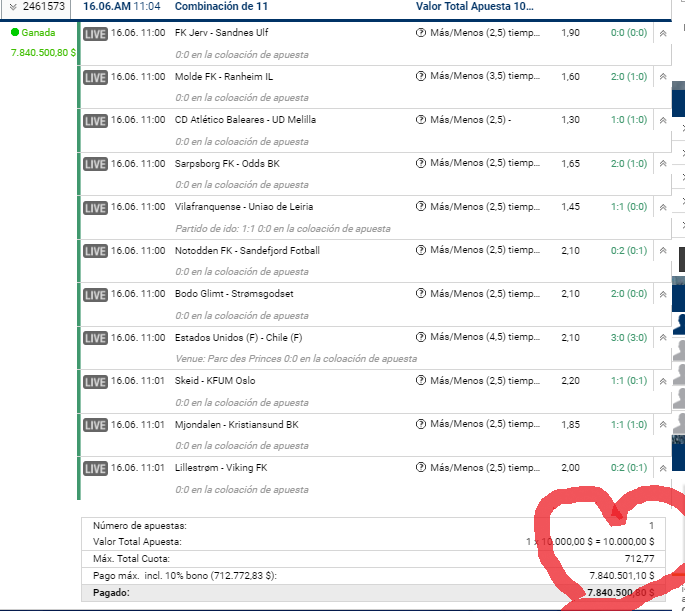
Task: Open help icon for Skeid market
Action: pyautogui.click(x=421, y=380)
